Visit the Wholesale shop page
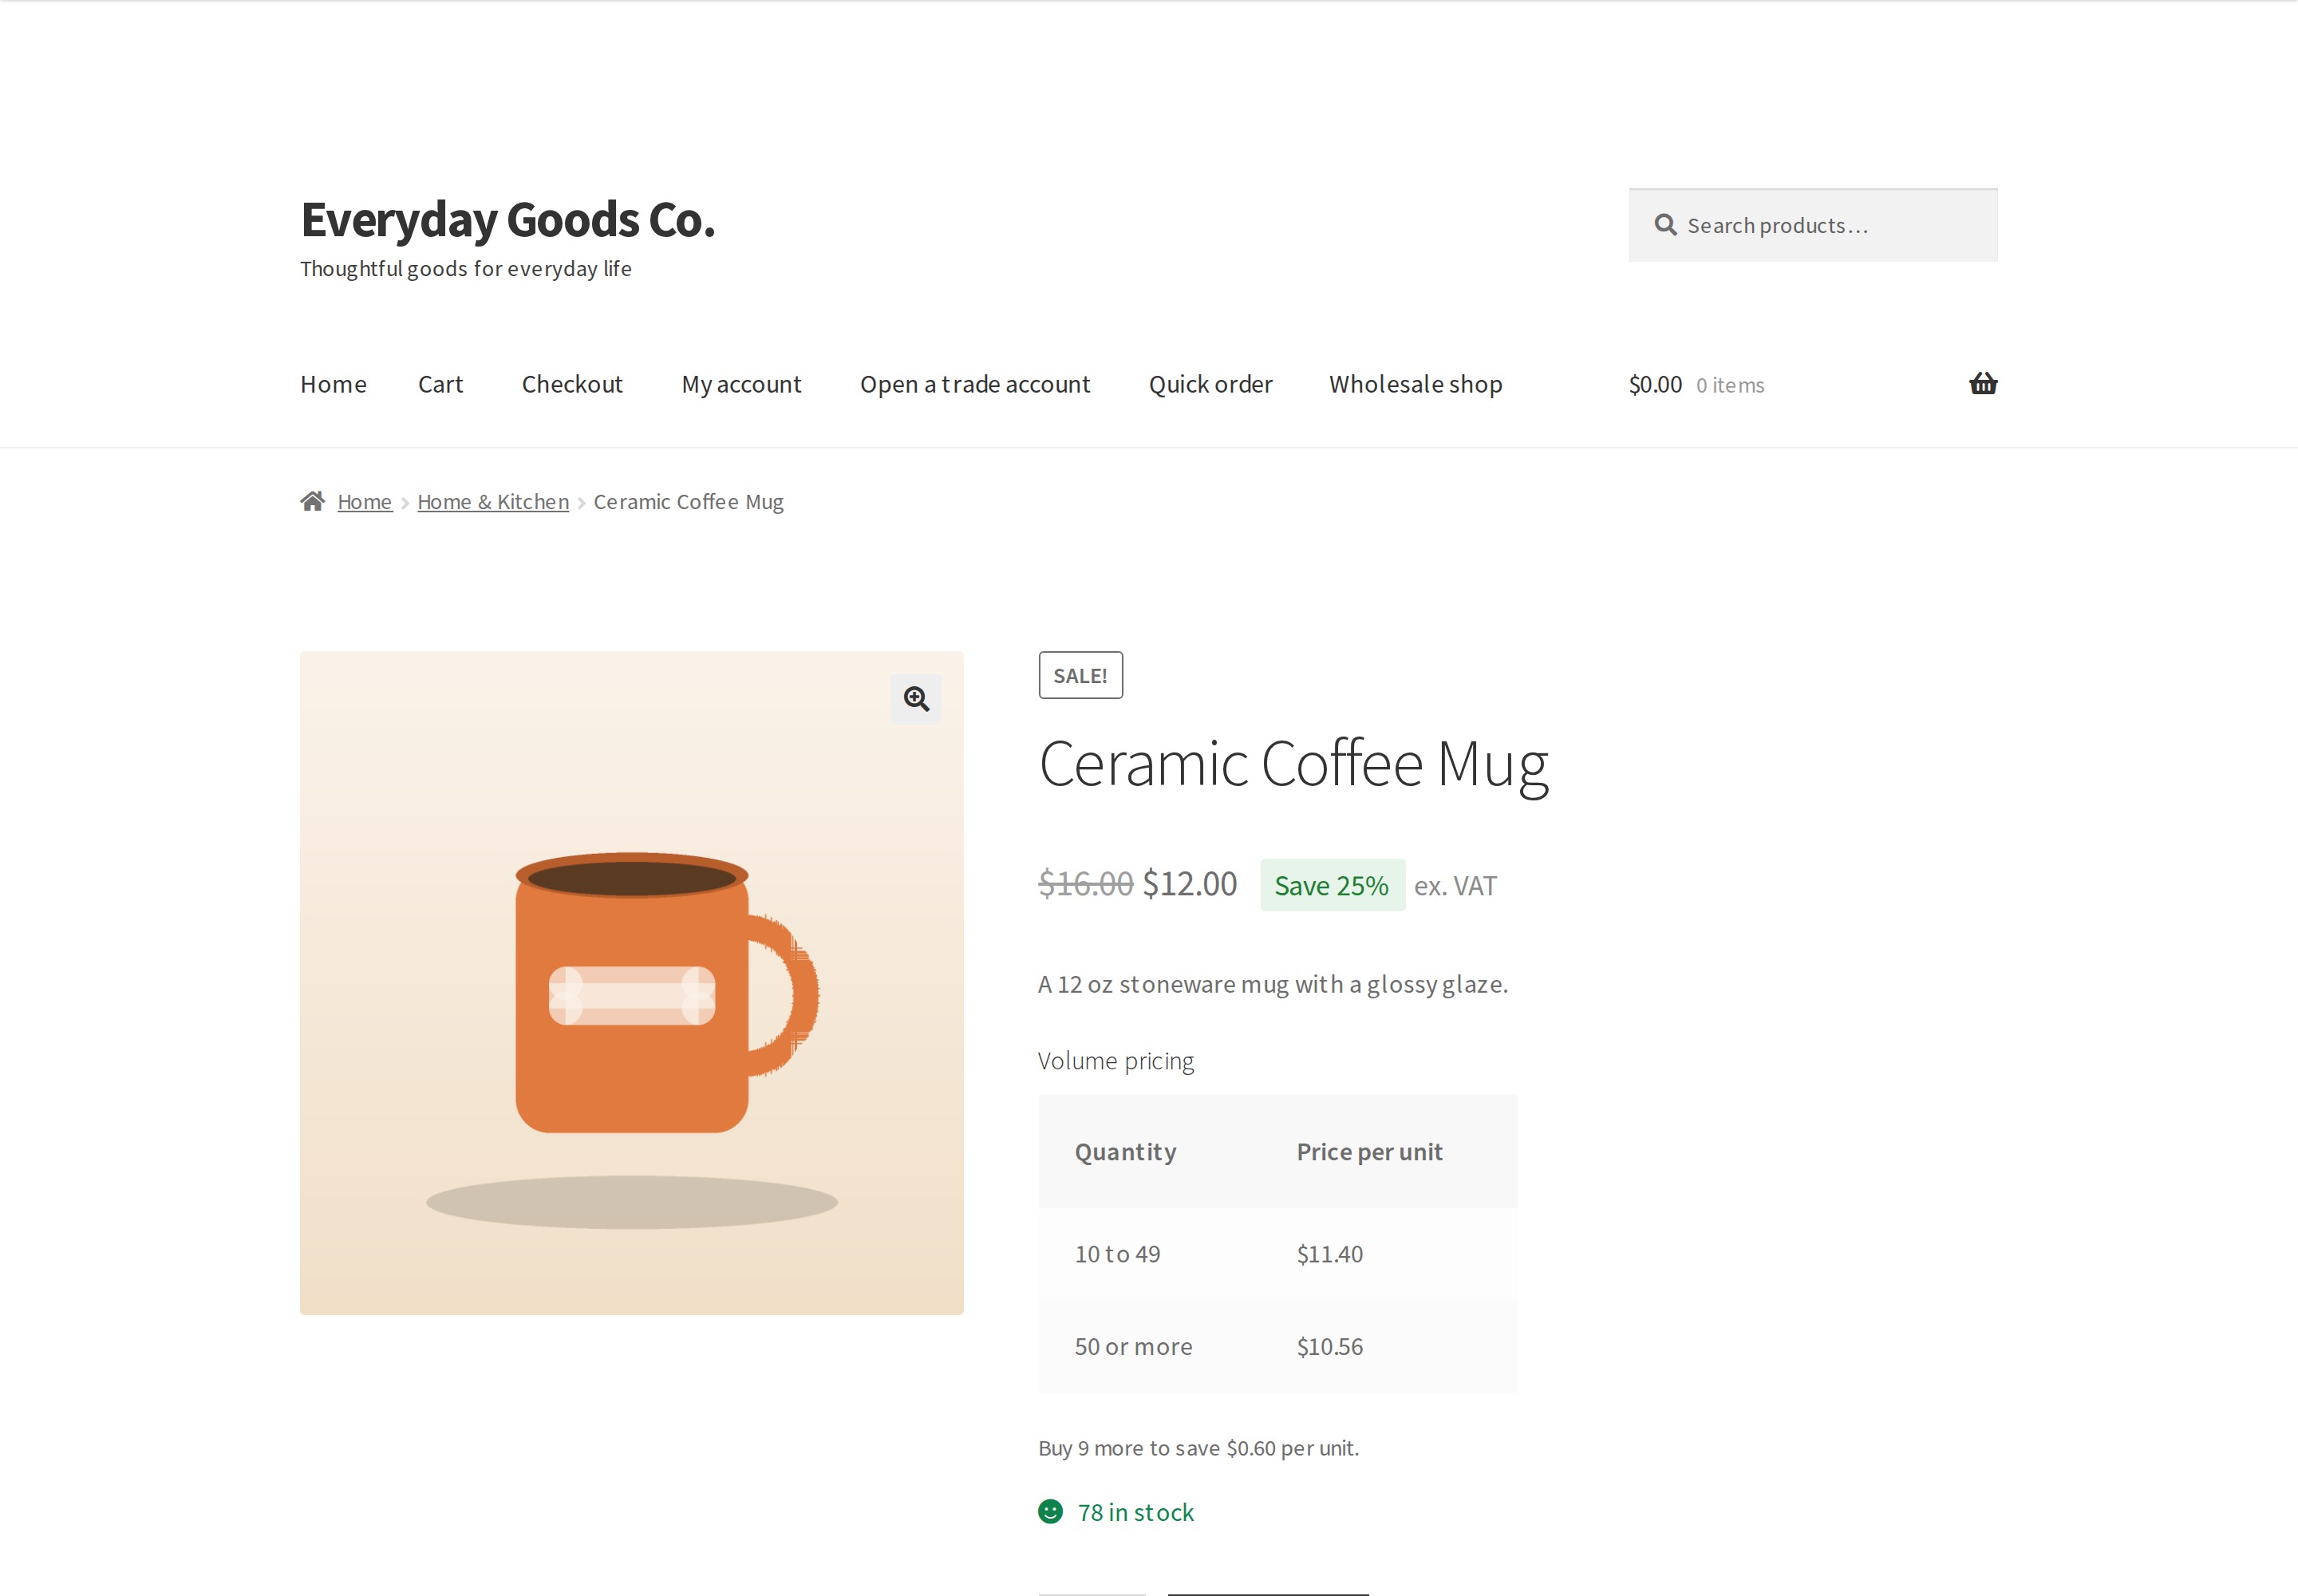Viewport: 2298px width, 1596px height. tap(1415, 384)
